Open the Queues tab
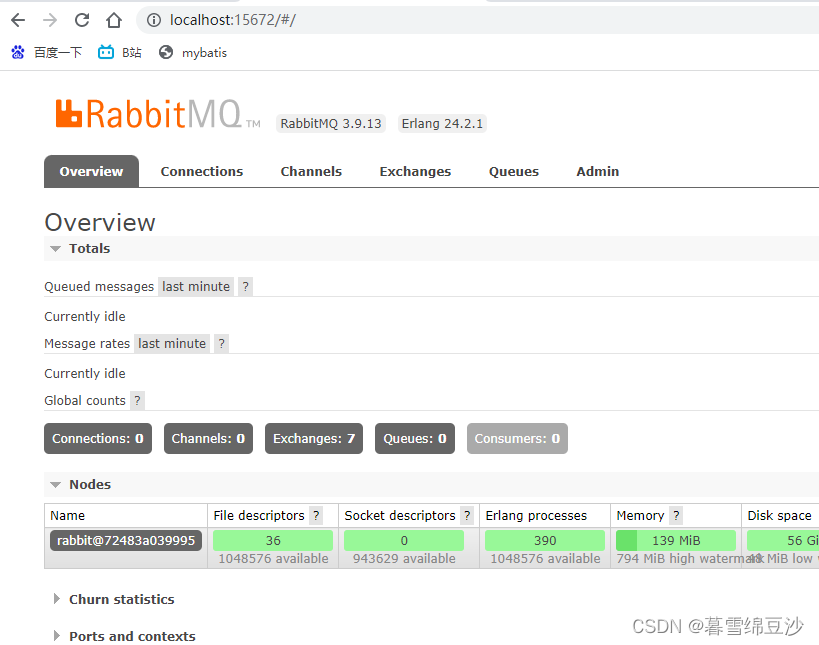The width and height of the screenshot is (819, 645). pyautogui.click(x=513, y=171)
